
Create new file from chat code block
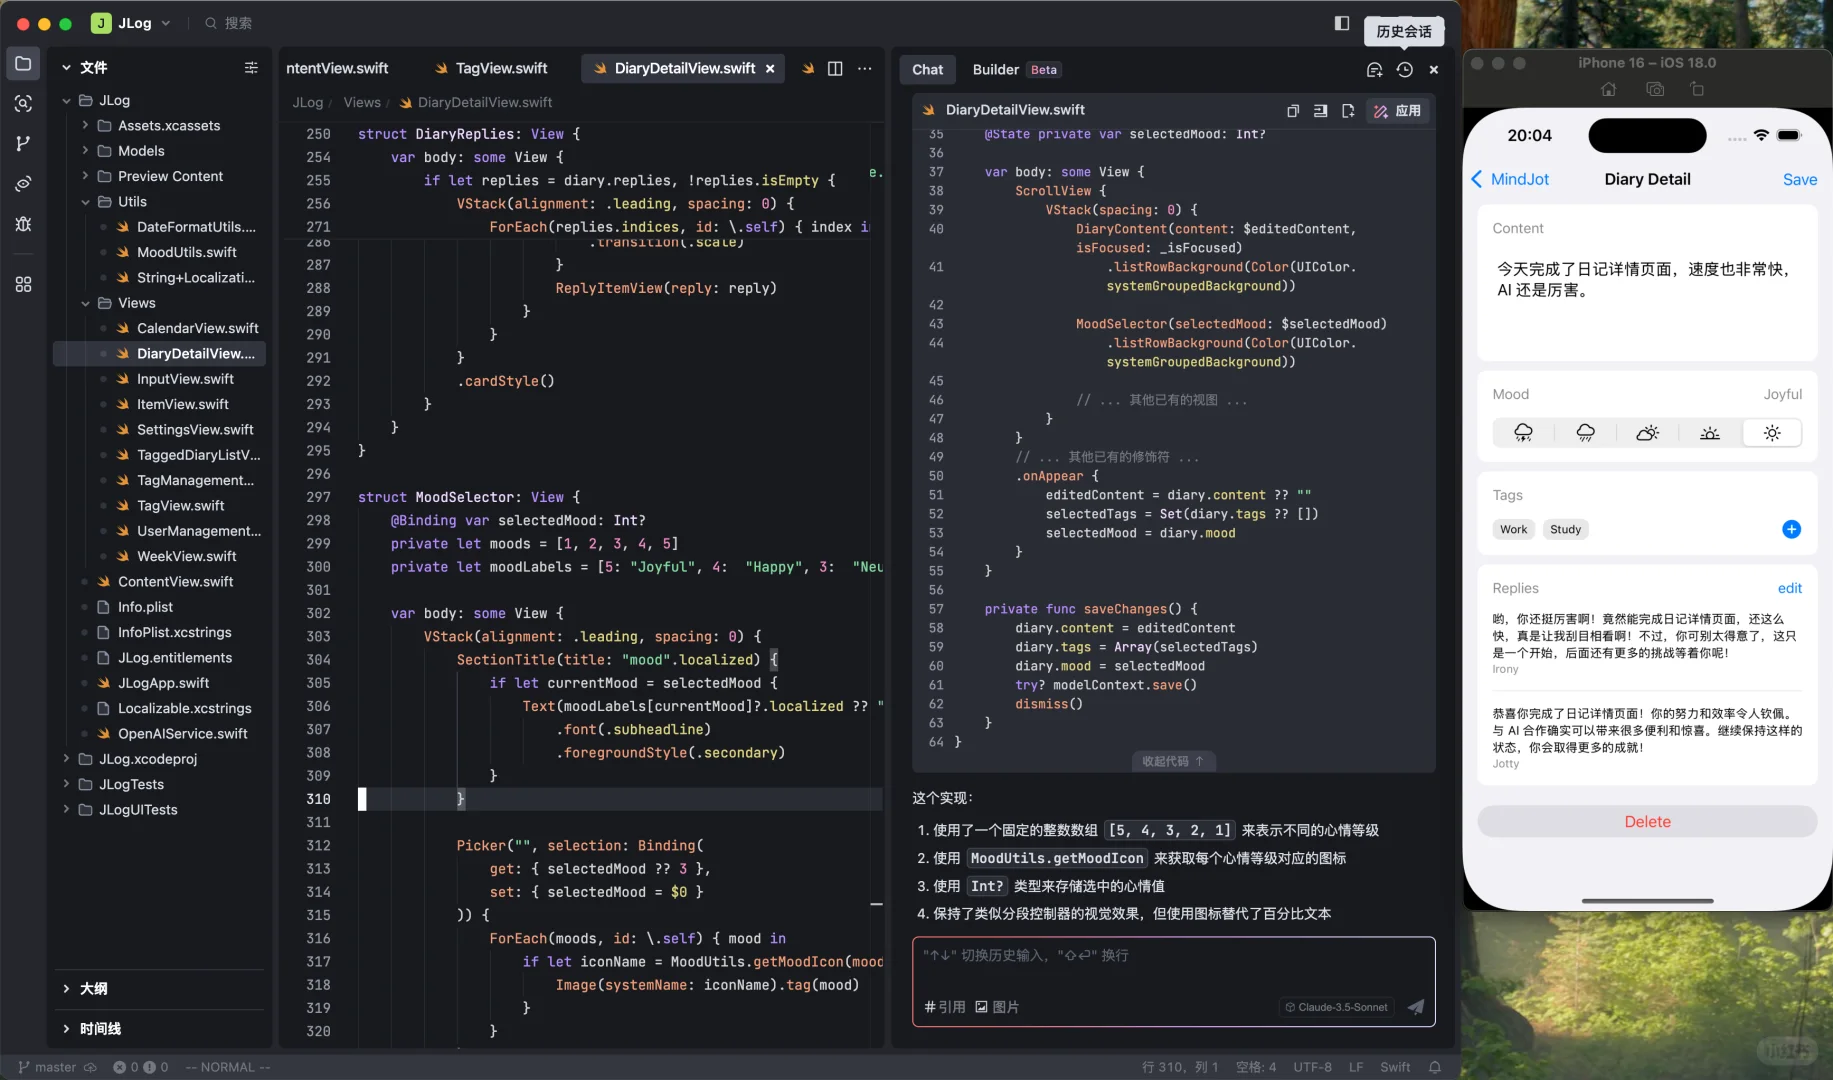(x=1348, y=111)
